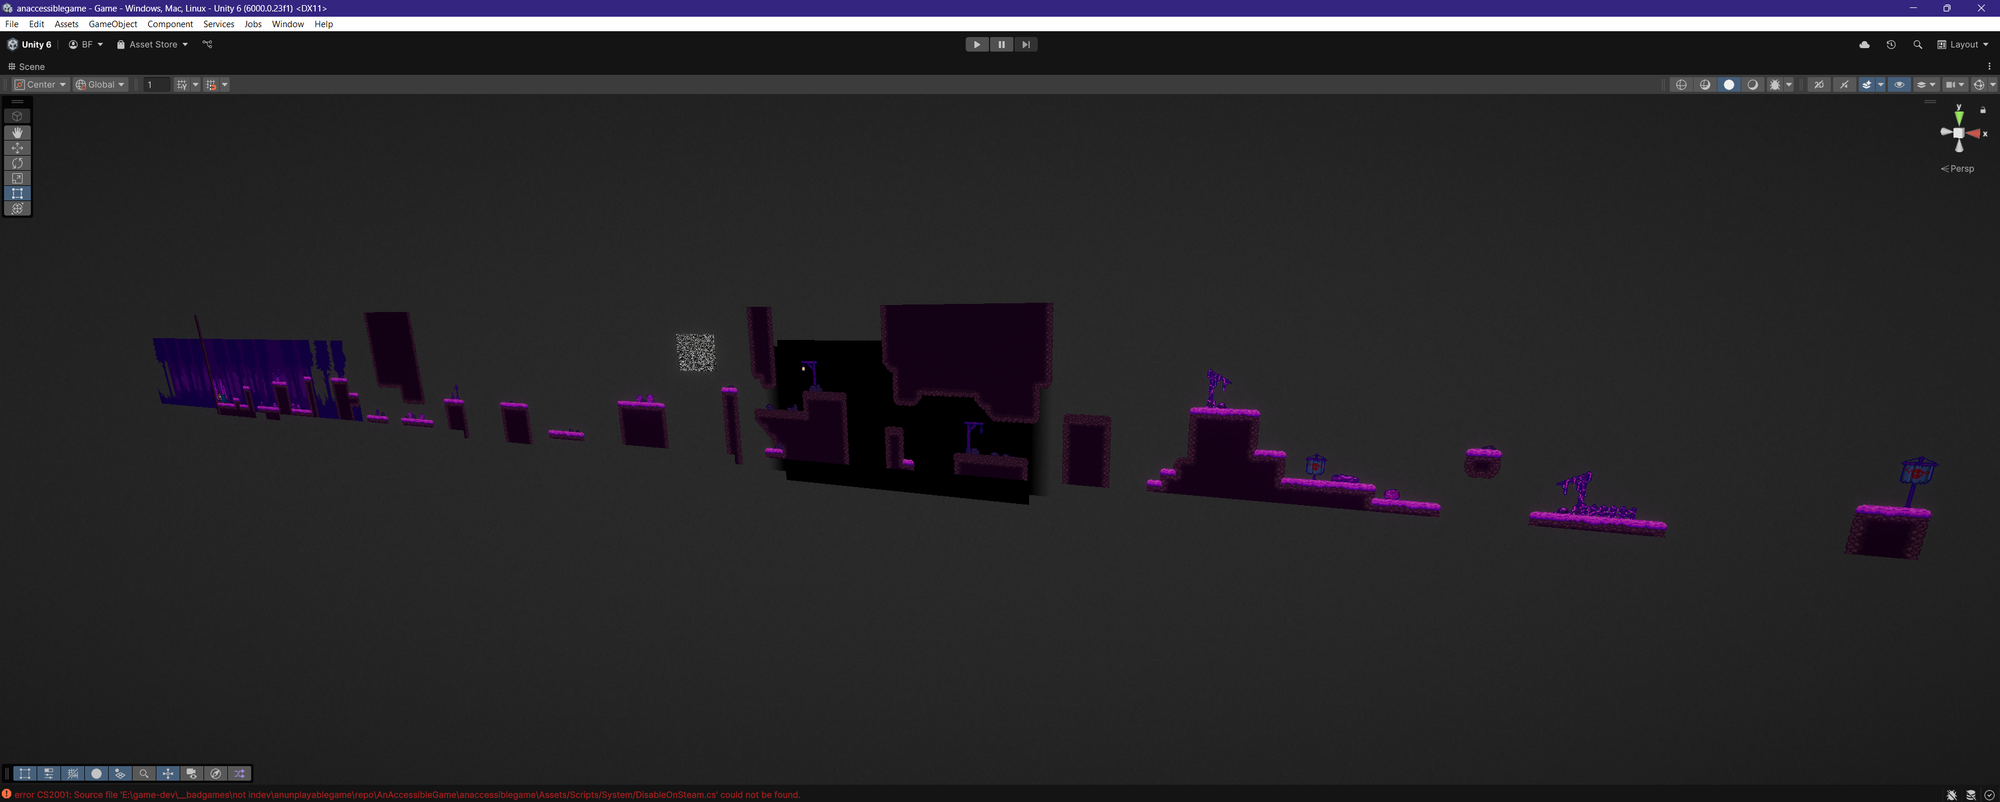
Task: Open the Global handle rotation dropdown
Action: (100, 85)
